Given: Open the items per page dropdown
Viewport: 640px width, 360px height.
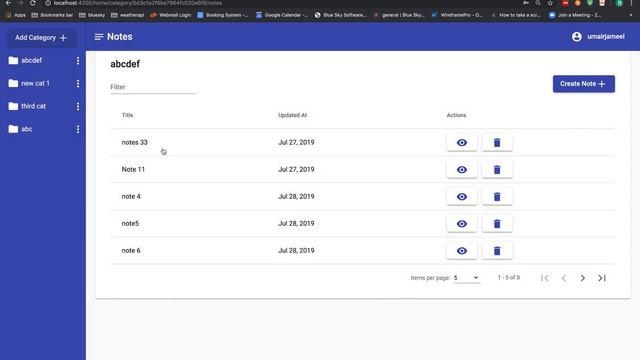Looking at the screenshot, I should click(466, 278).
